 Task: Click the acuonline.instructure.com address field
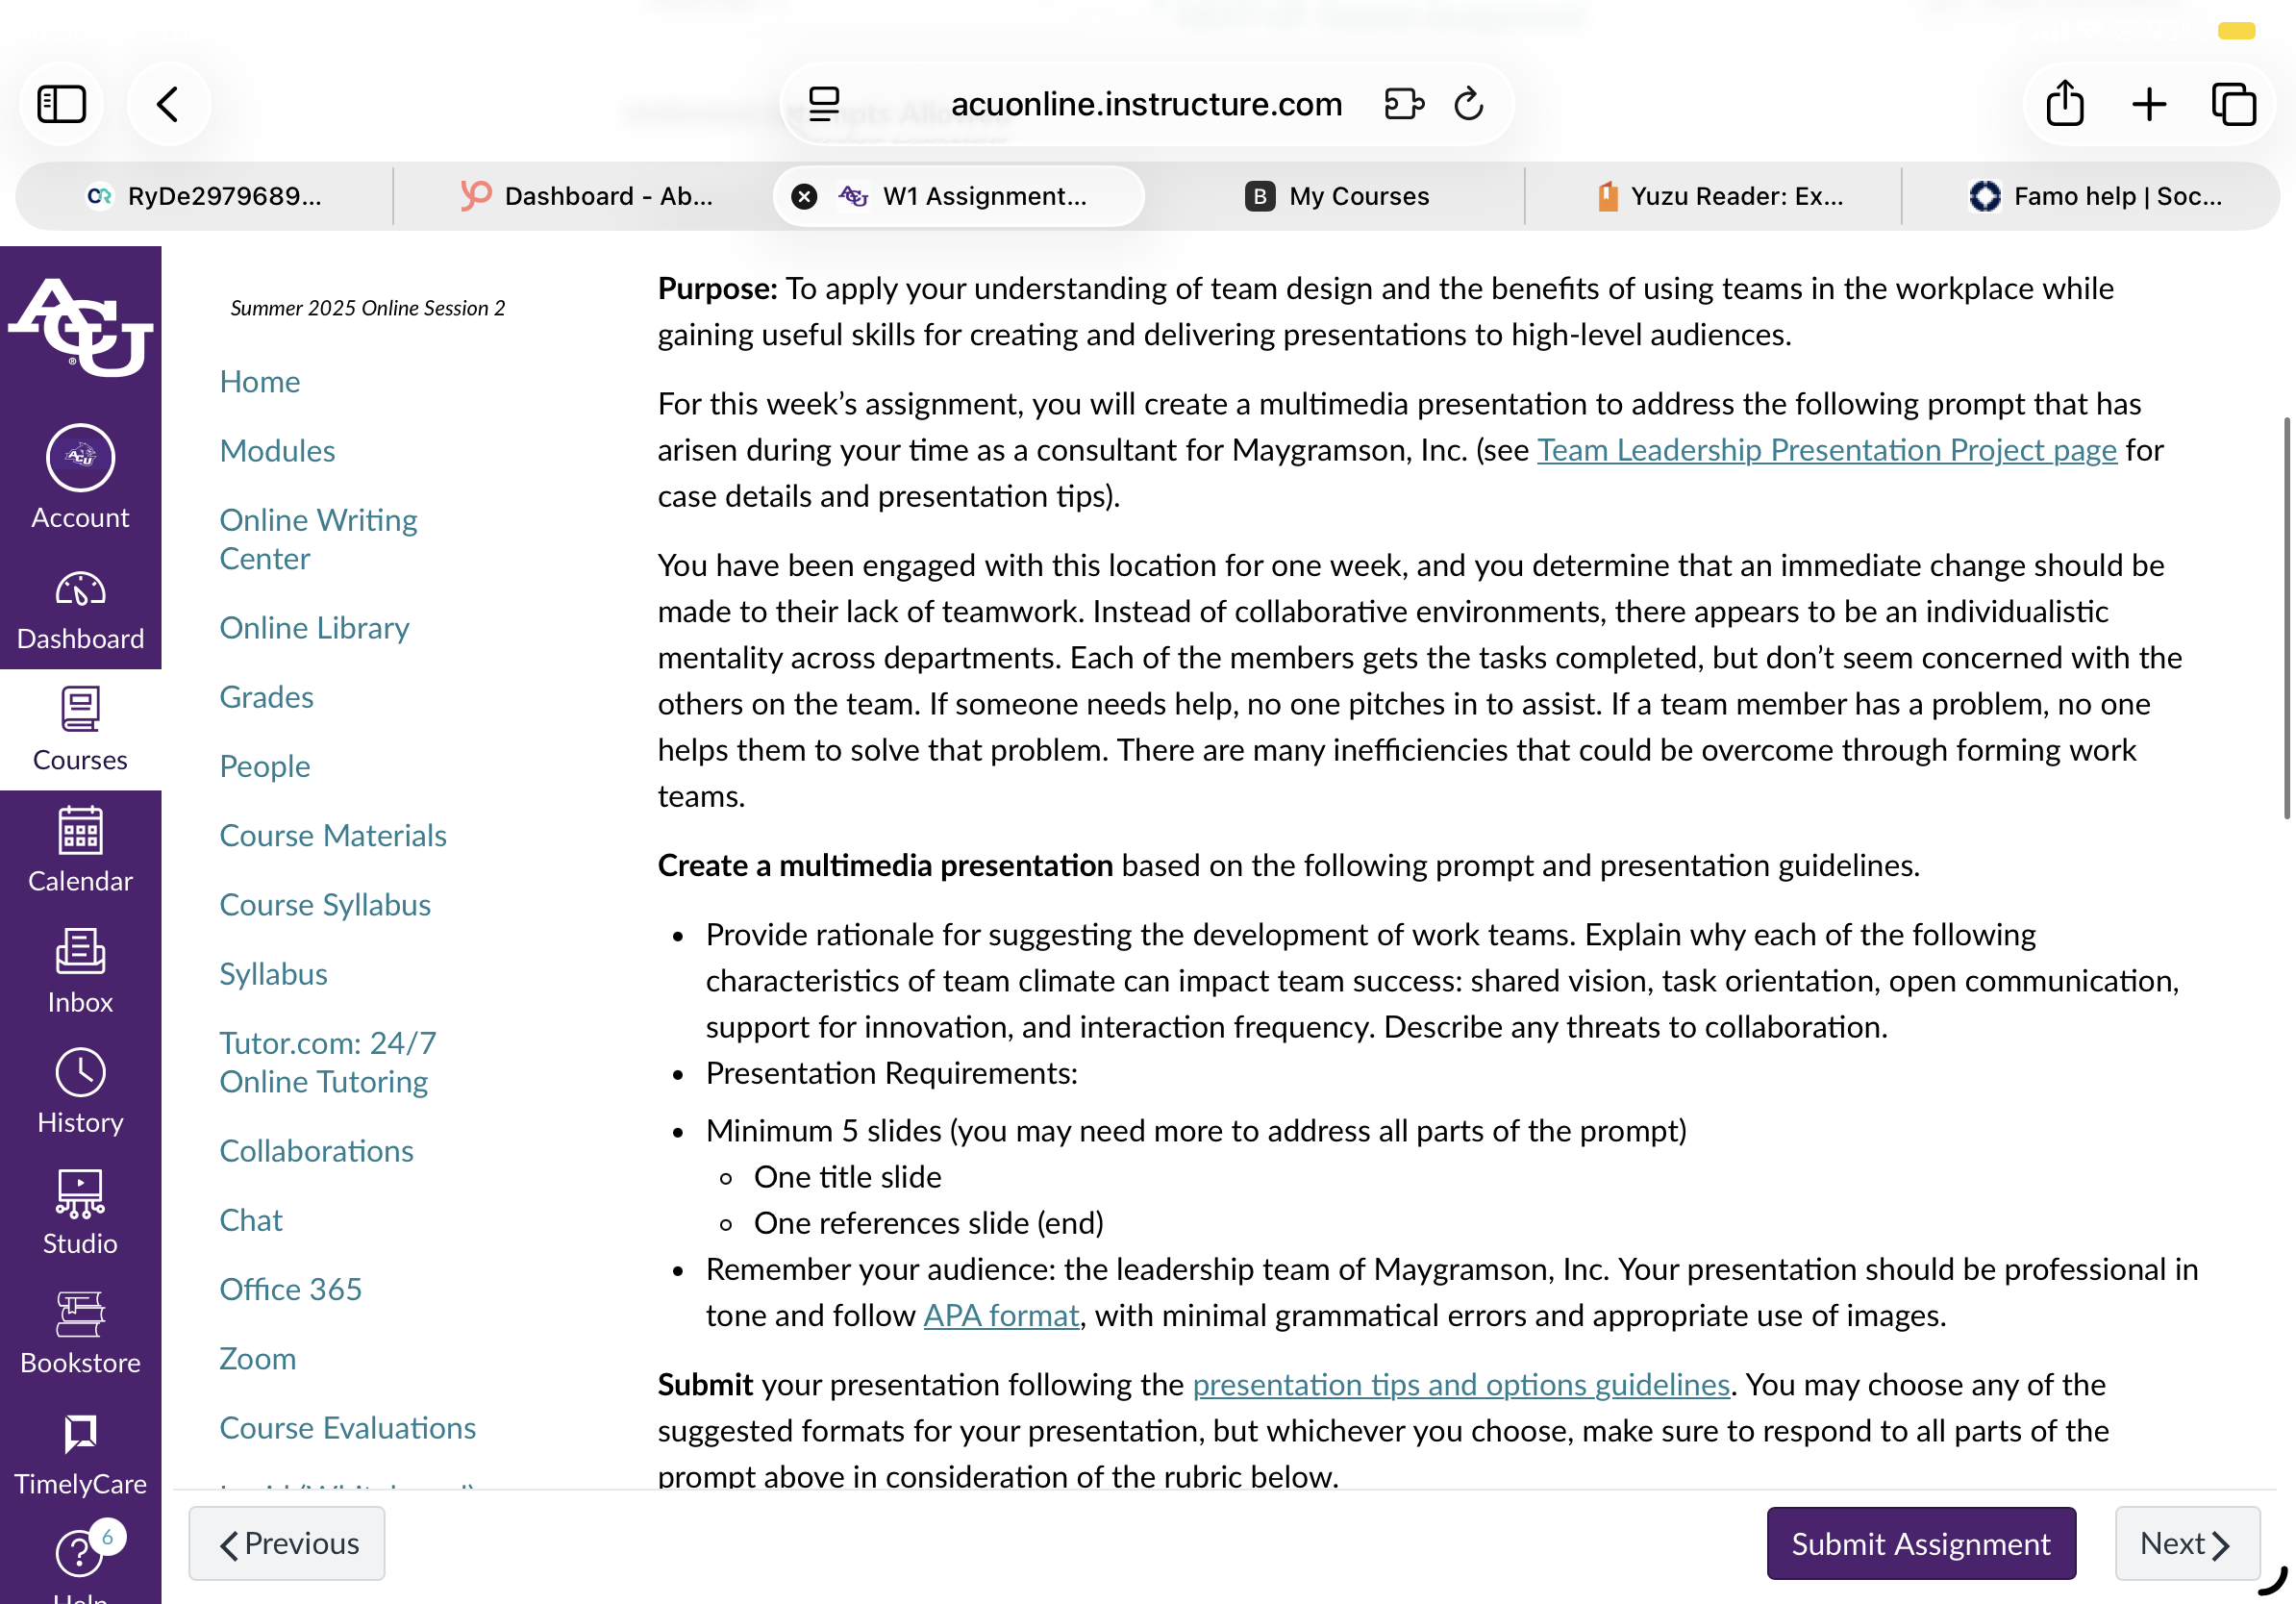(1146, 104)
